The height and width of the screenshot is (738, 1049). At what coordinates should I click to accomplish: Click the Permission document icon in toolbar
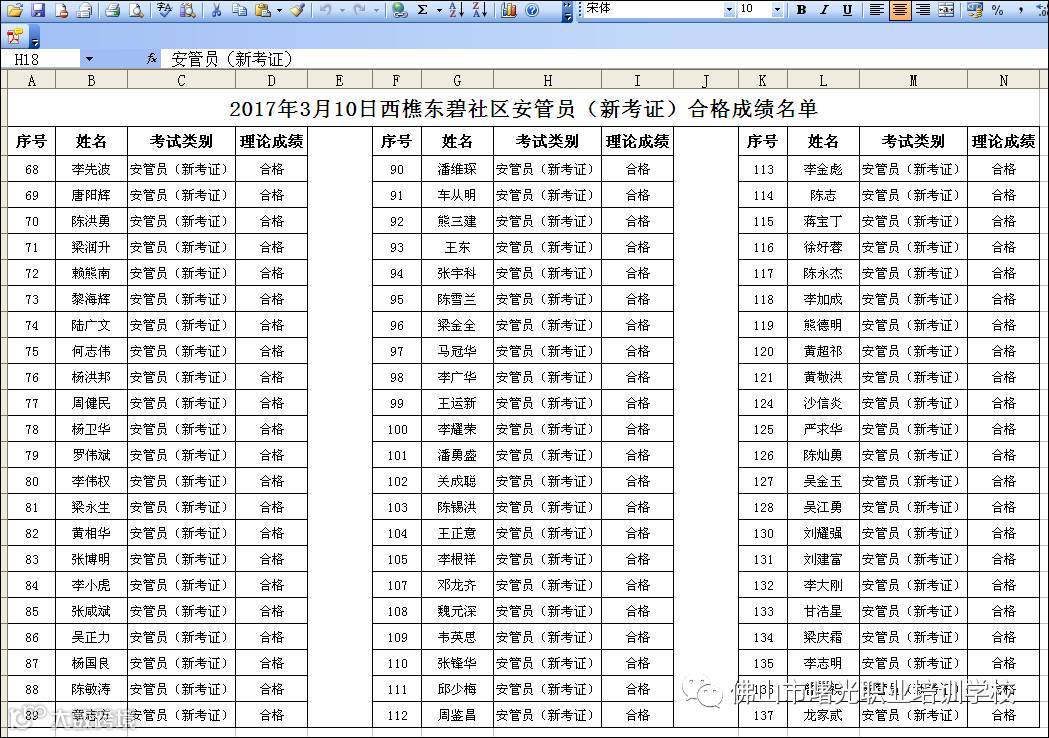[61, 9]
